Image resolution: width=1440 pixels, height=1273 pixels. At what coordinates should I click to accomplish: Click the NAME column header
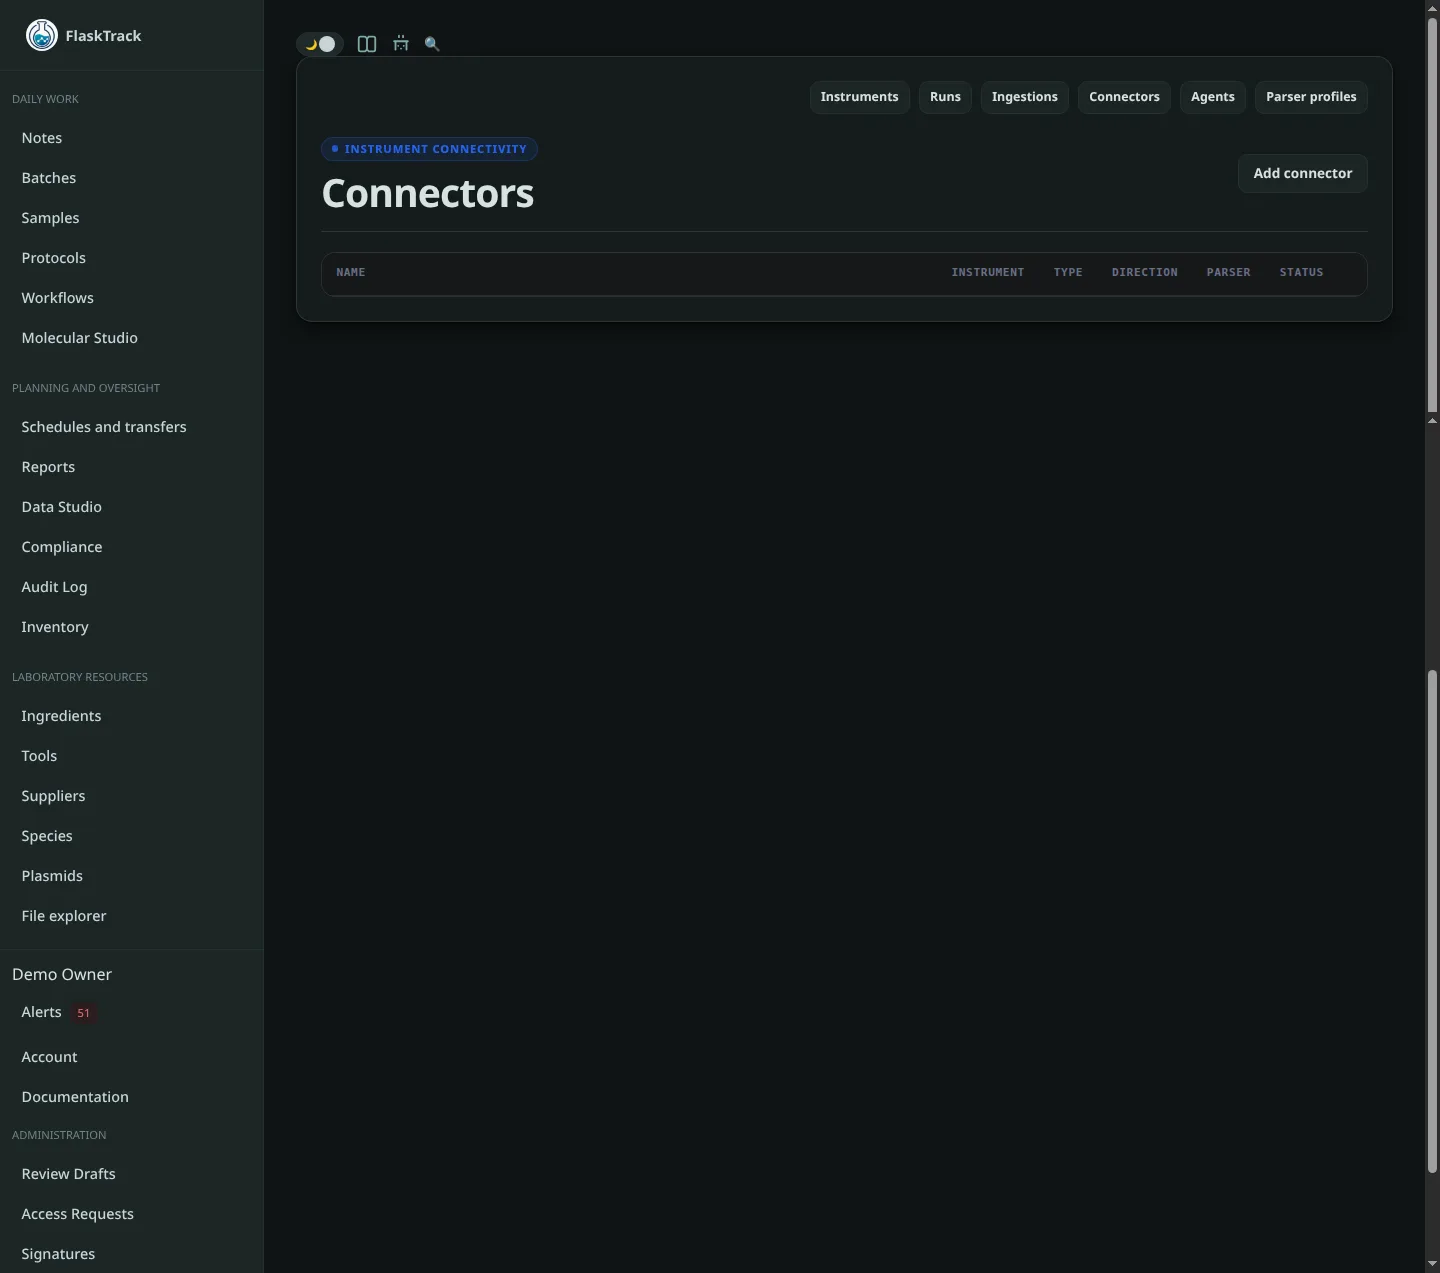(x=351, y=272)
